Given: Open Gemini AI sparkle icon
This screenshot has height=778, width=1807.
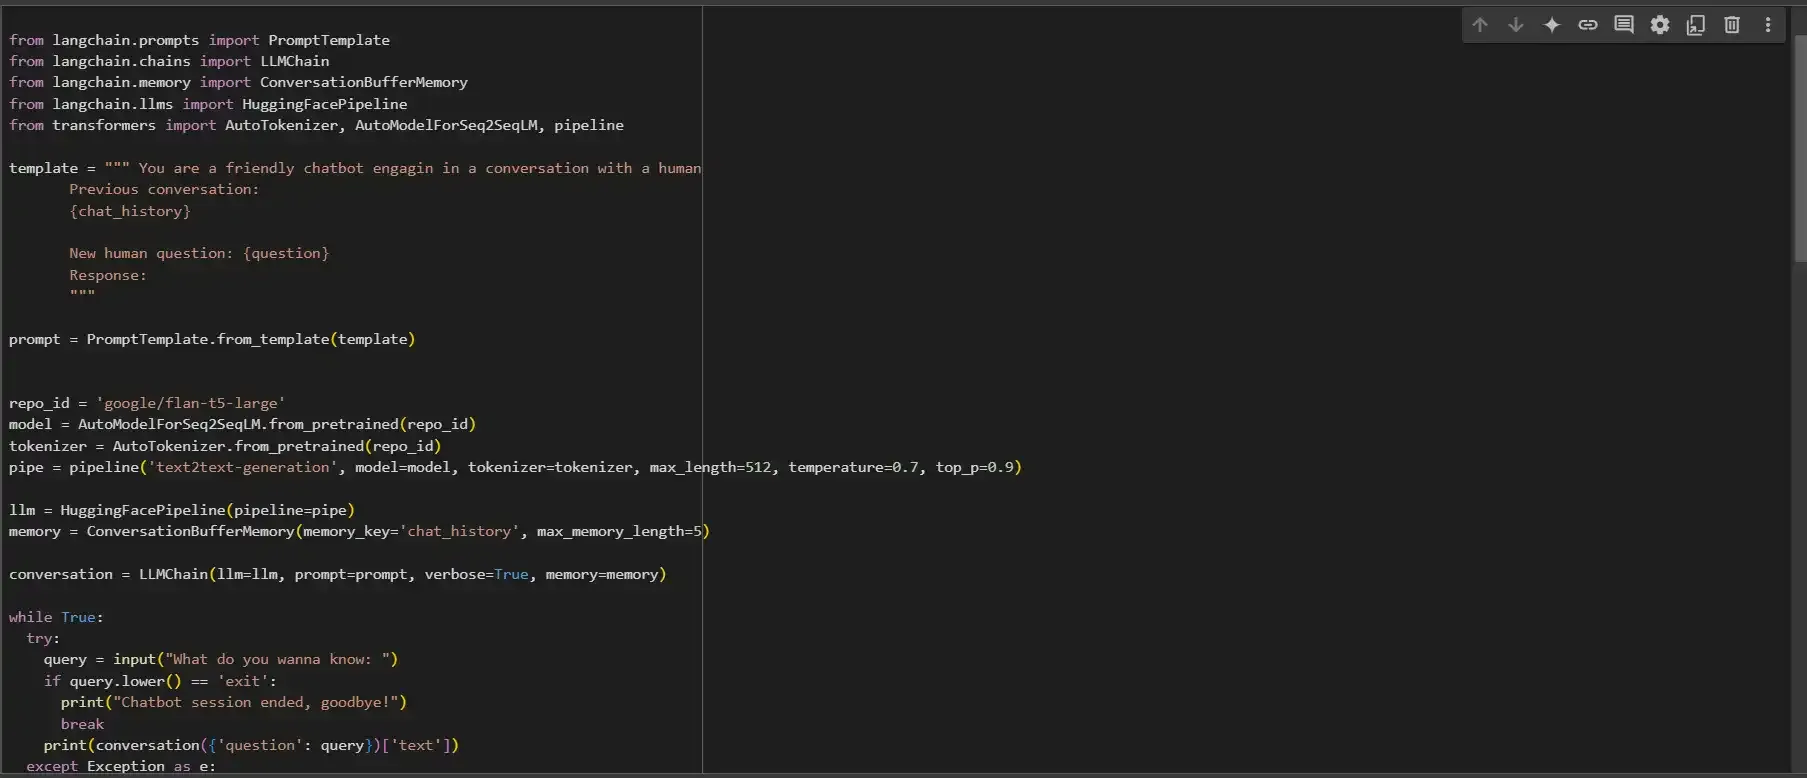Looking at the screenshot, I should (x=1552, y=25).
